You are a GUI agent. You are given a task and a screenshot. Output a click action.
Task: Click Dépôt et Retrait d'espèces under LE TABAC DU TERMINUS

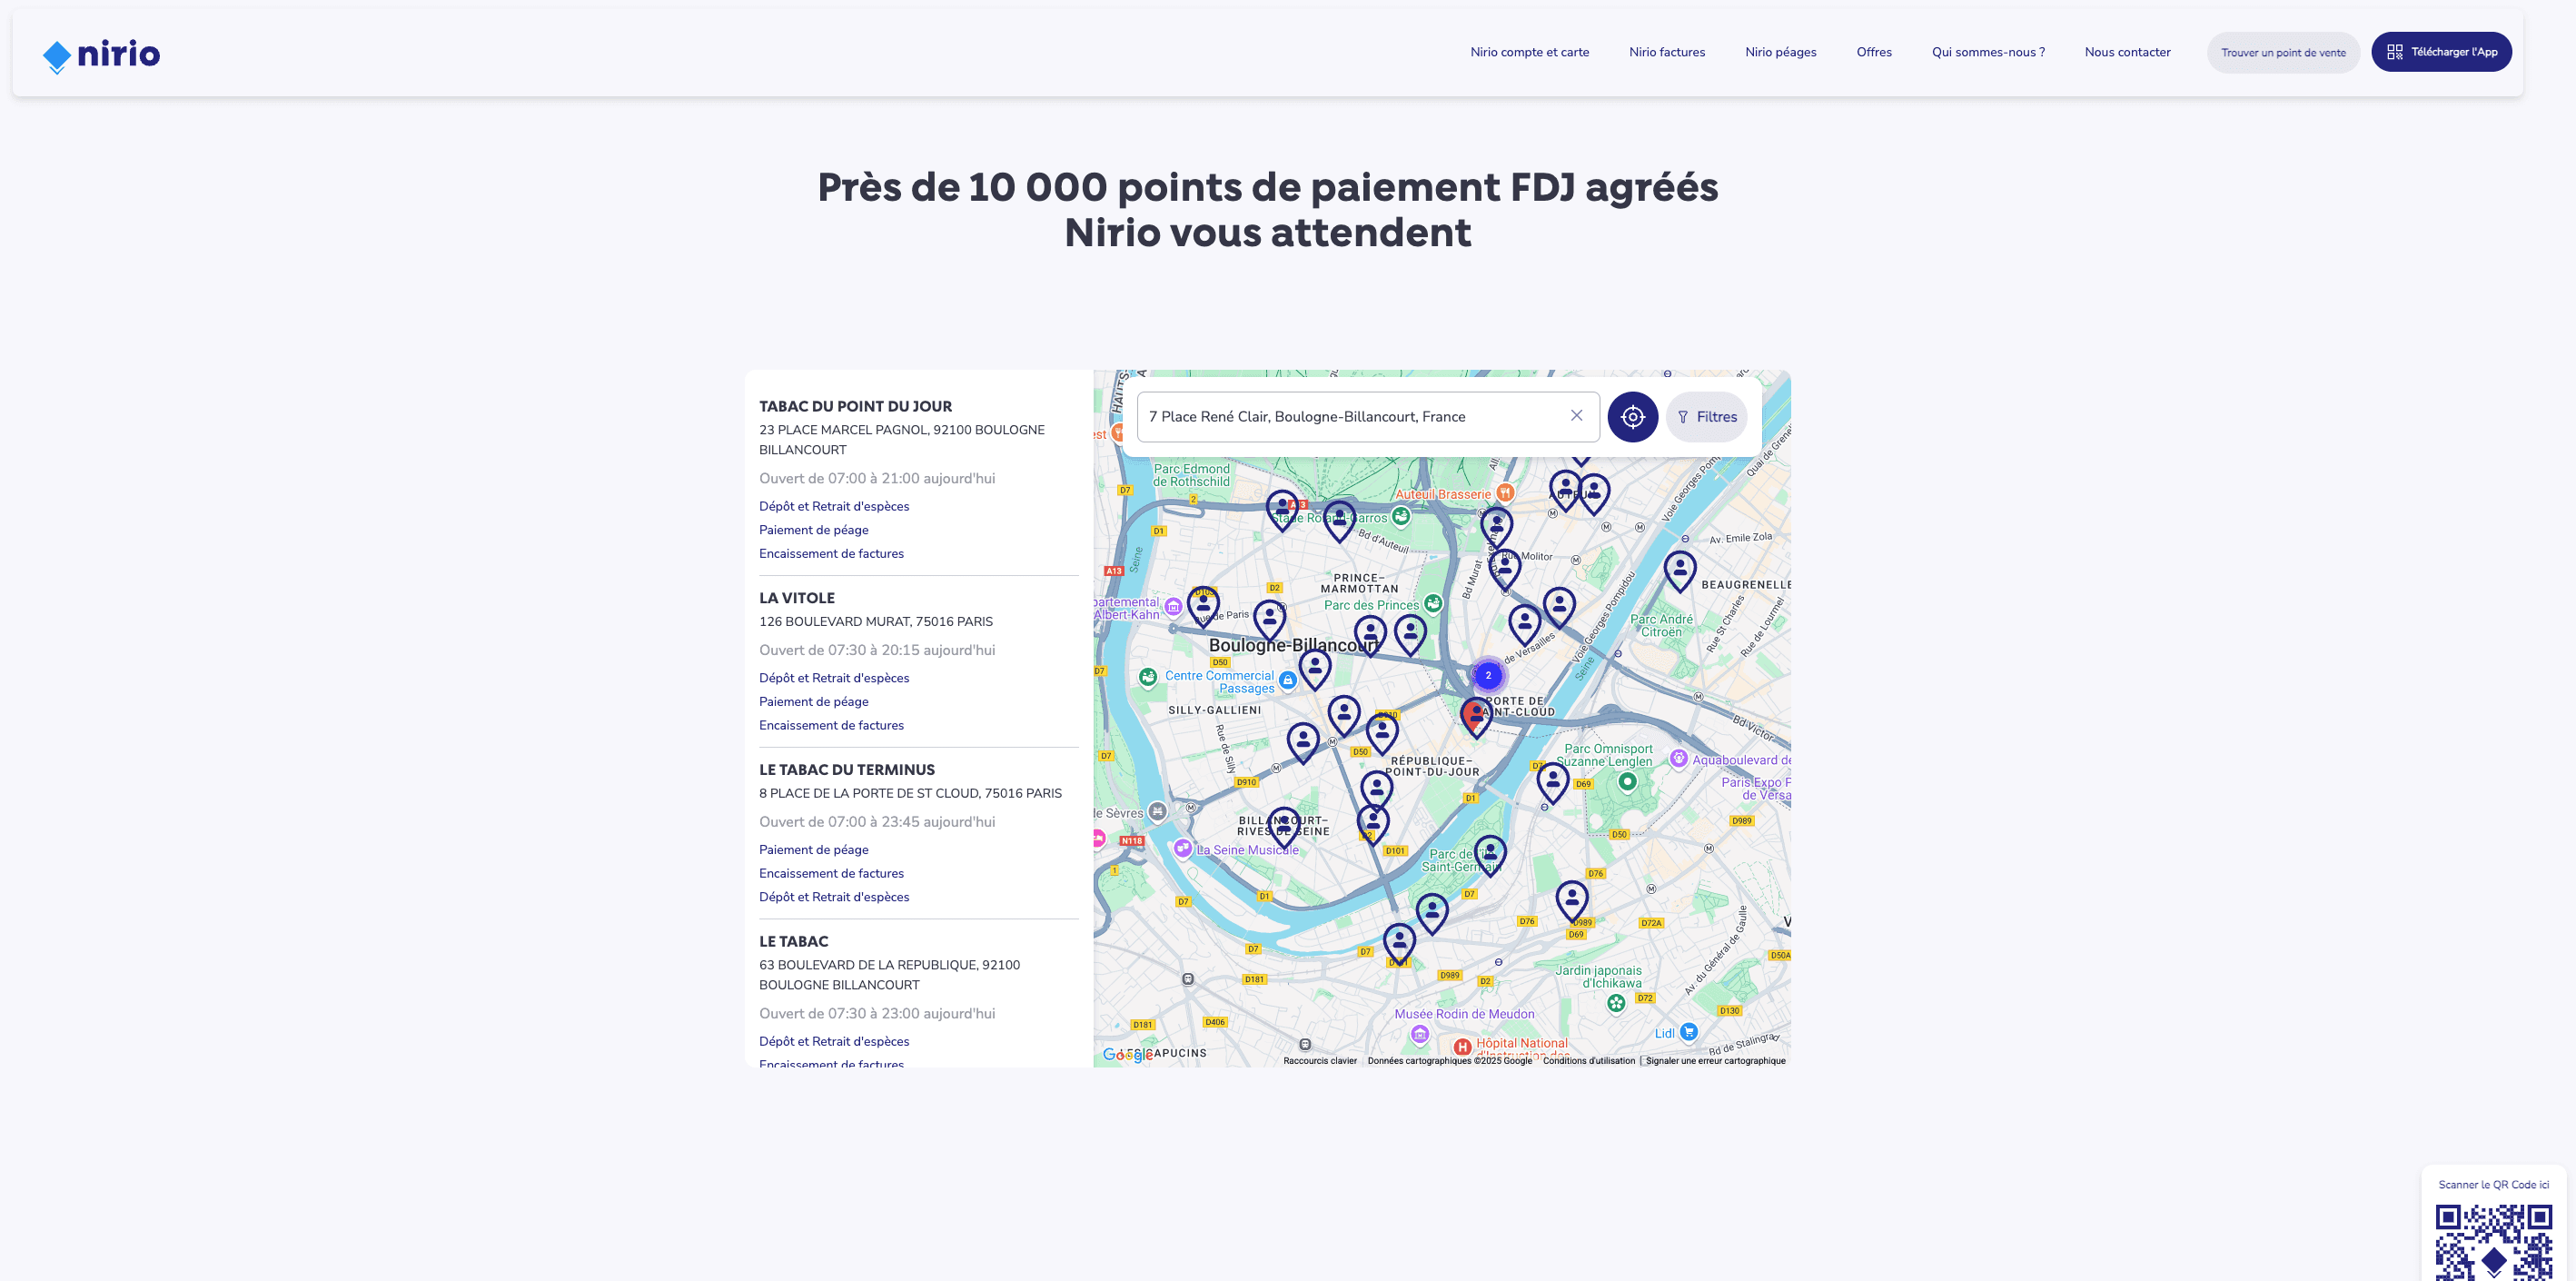[x=834, y=897]
